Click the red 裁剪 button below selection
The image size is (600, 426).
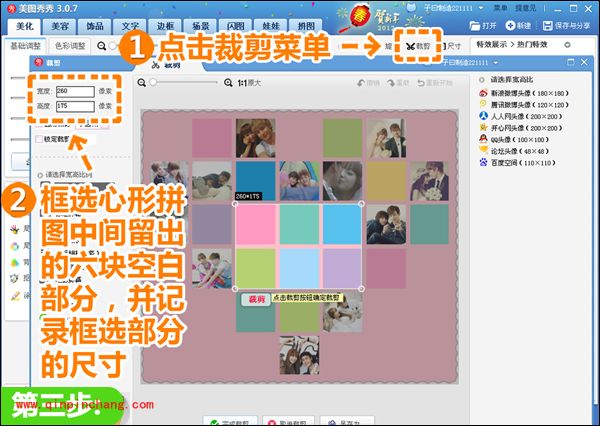pos(256,299)
